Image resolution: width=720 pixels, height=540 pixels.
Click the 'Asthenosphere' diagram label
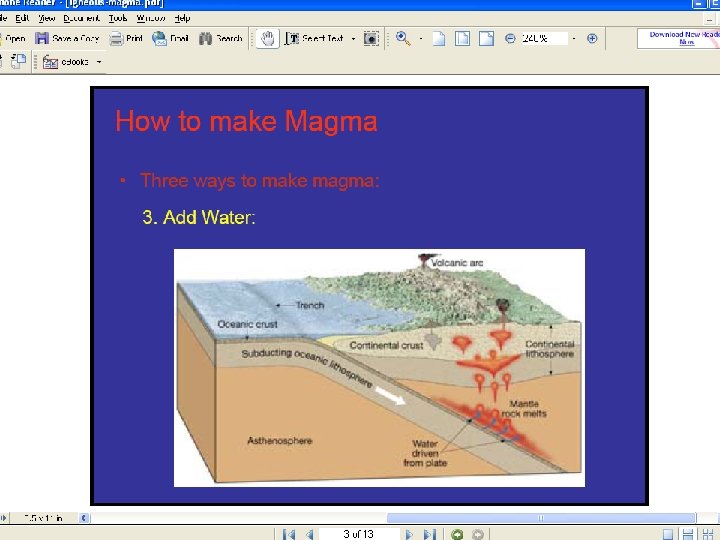point(280,441)
